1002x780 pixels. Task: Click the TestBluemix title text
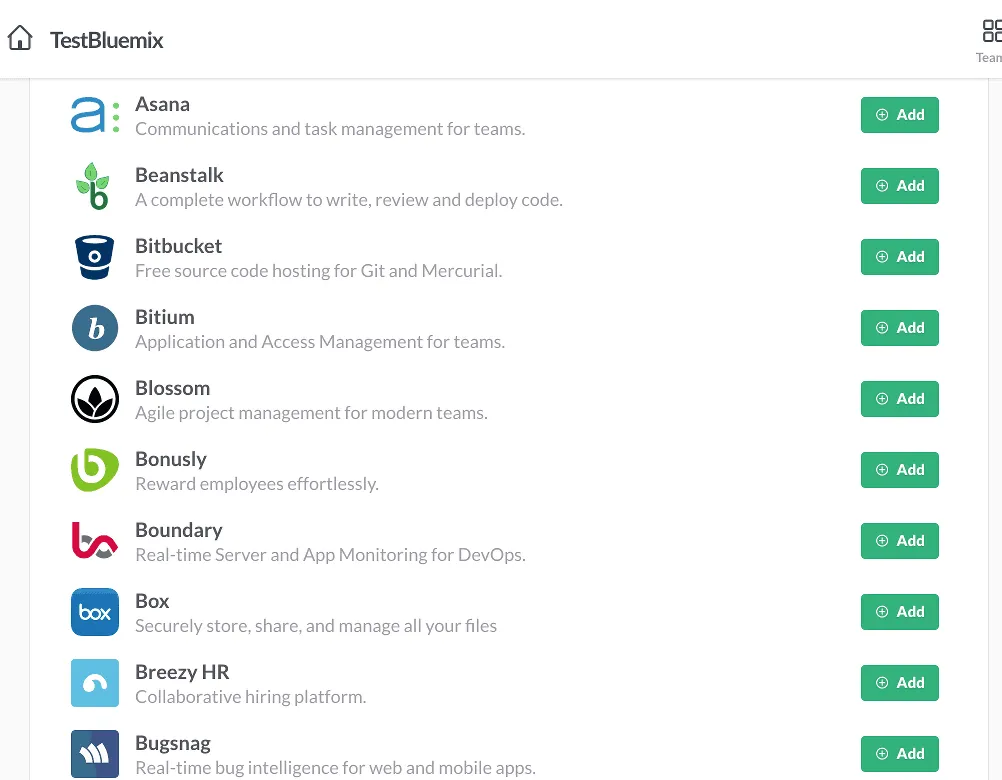pyautogui.click(x=107, y=40)
